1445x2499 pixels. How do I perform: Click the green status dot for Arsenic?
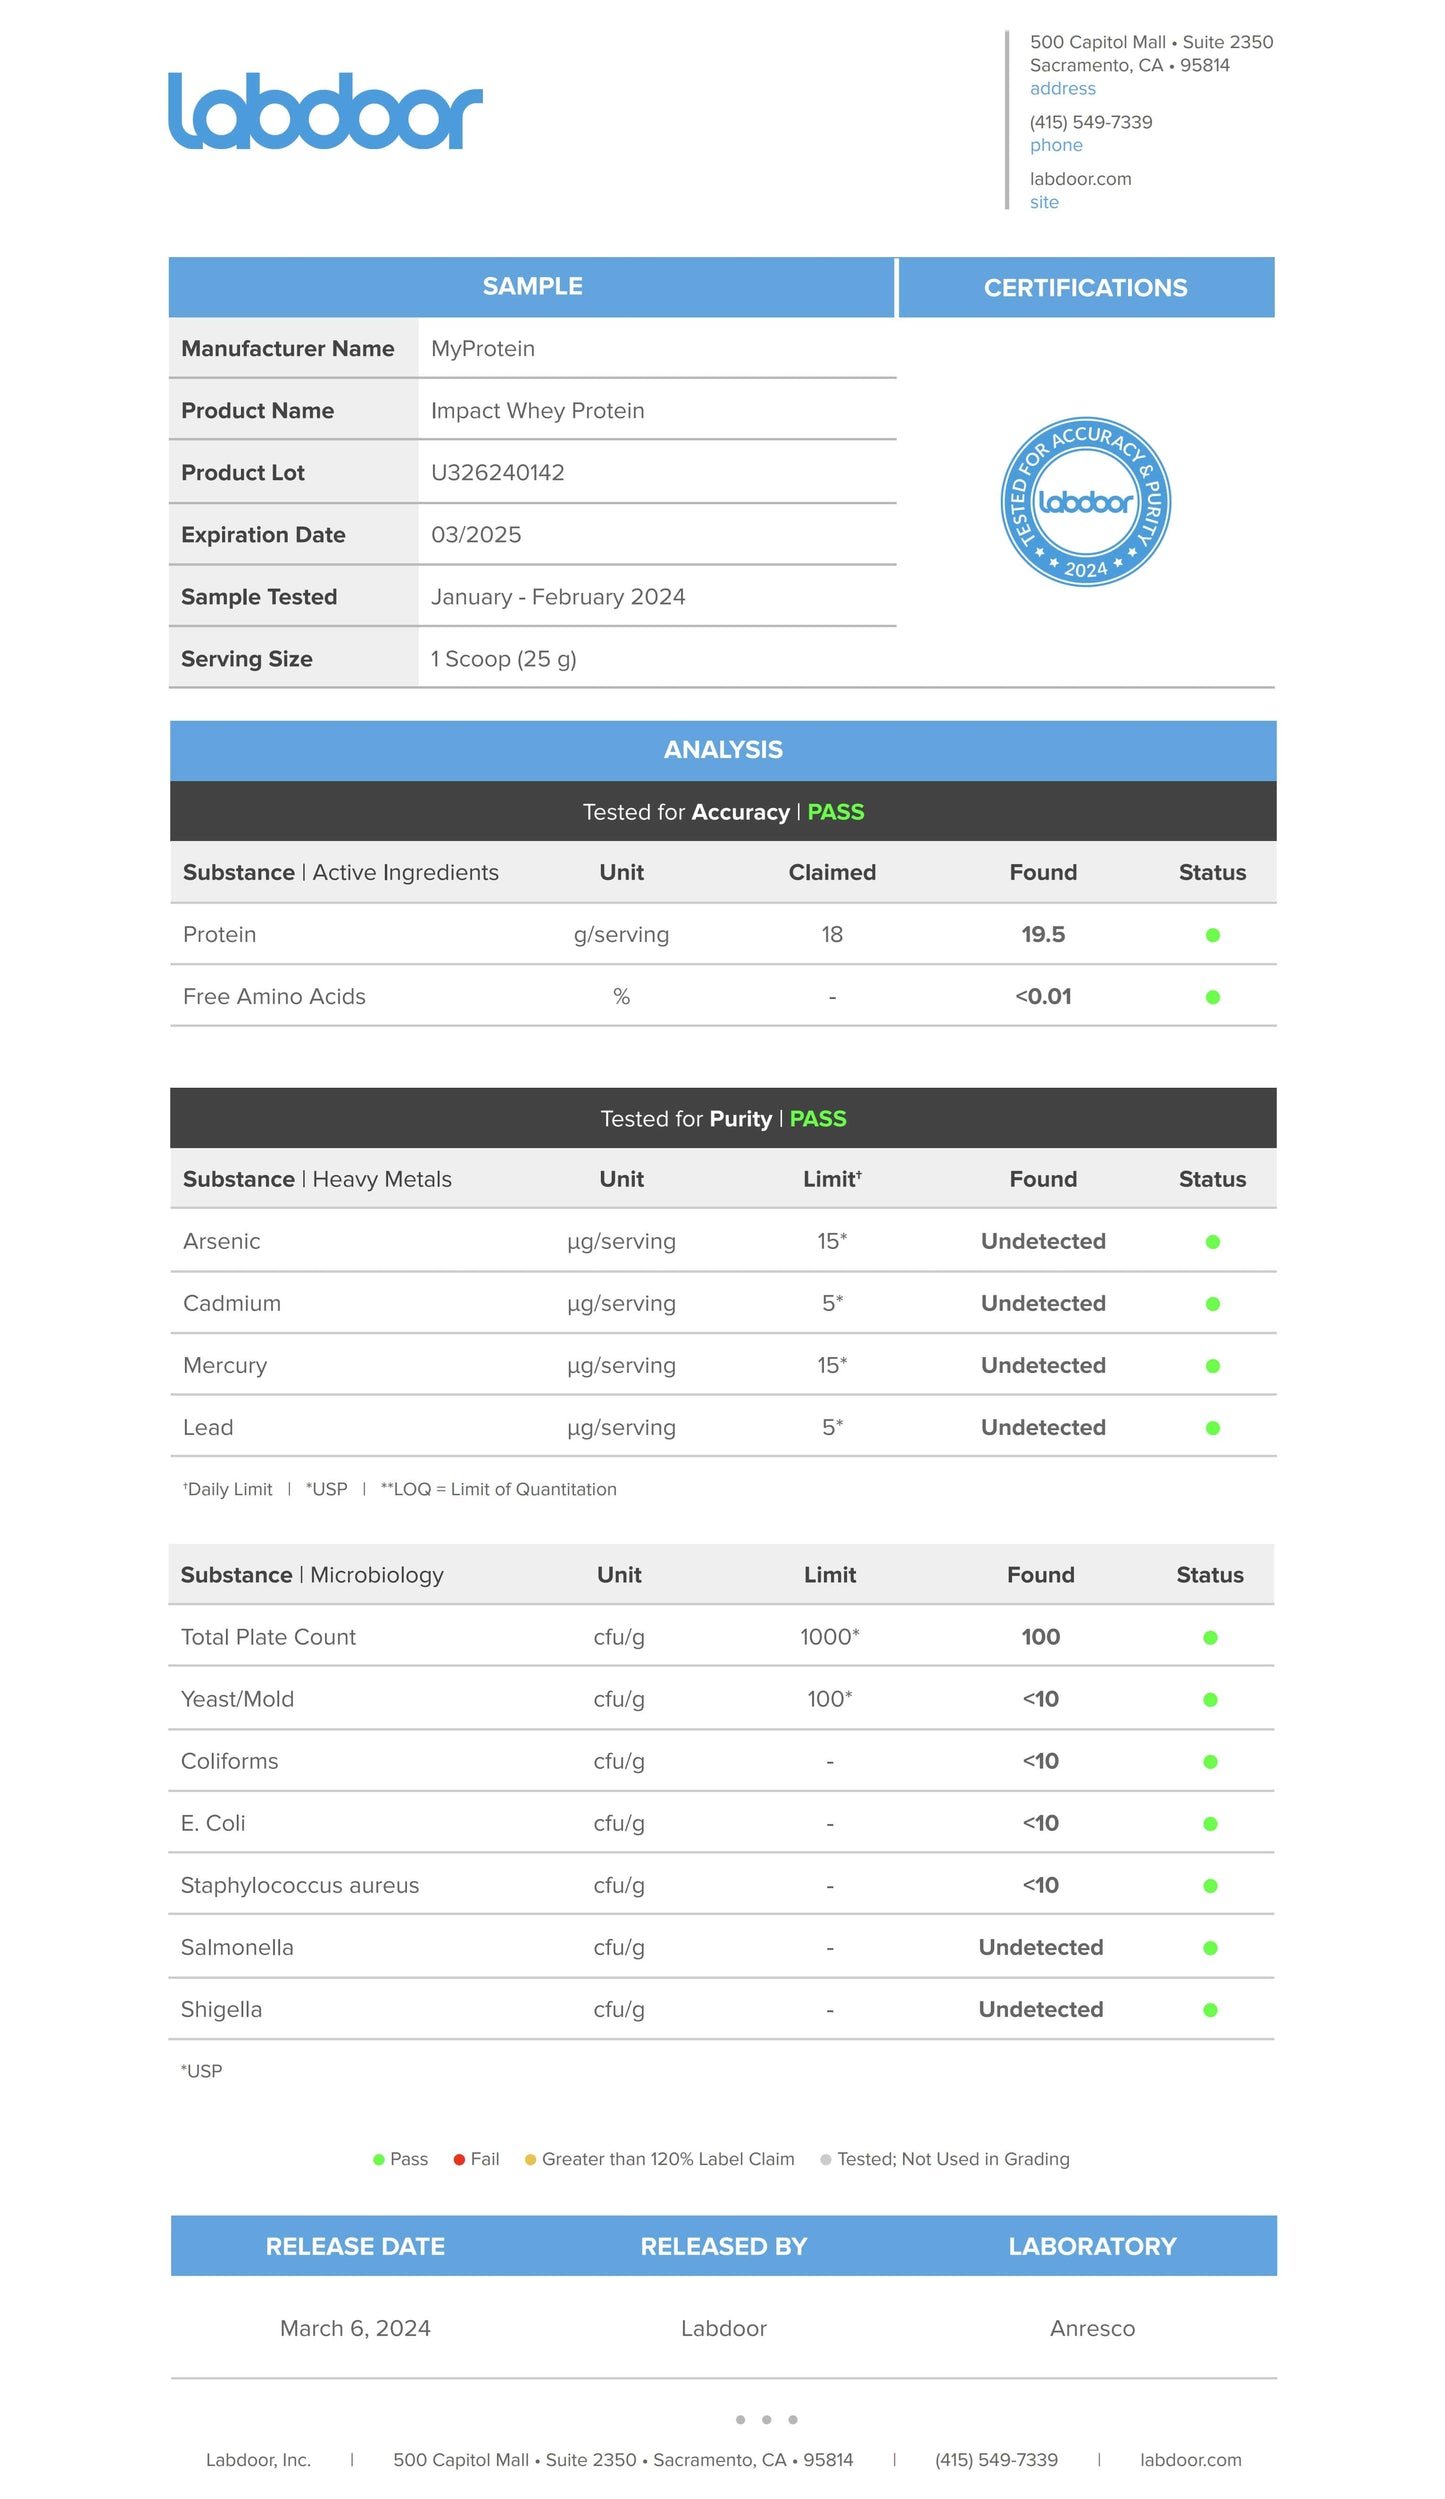click(1212, 1242)
